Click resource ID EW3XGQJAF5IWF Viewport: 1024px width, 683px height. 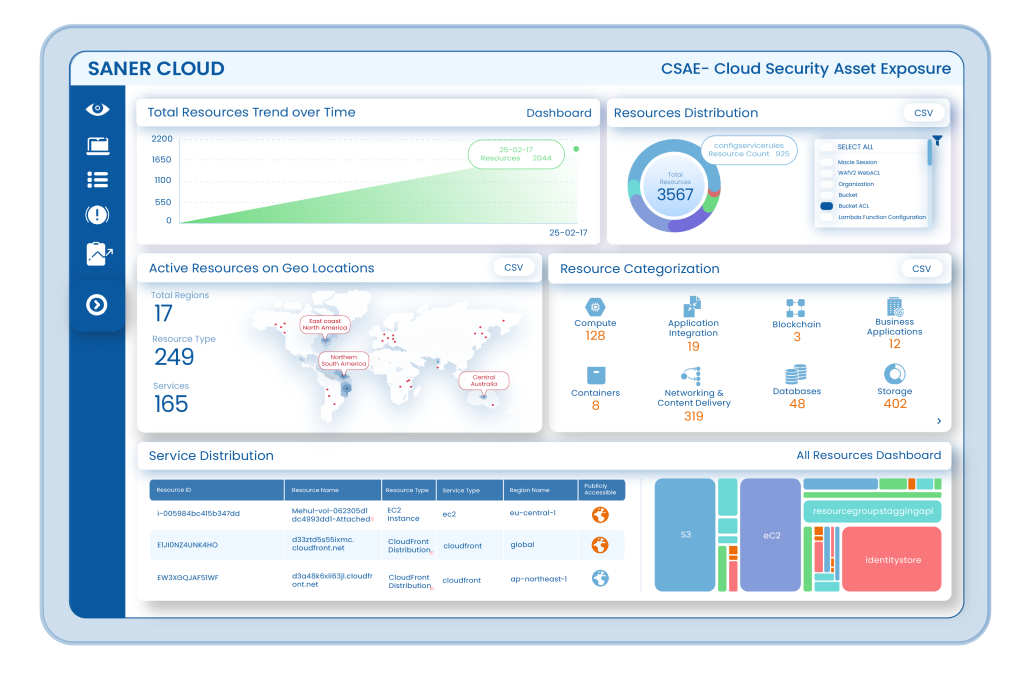pyautogui.click(x=187, y=578)
